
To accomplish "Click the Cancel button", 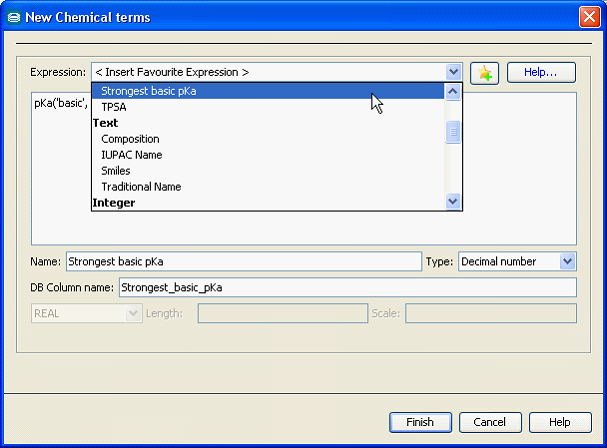I will (490, 422).
